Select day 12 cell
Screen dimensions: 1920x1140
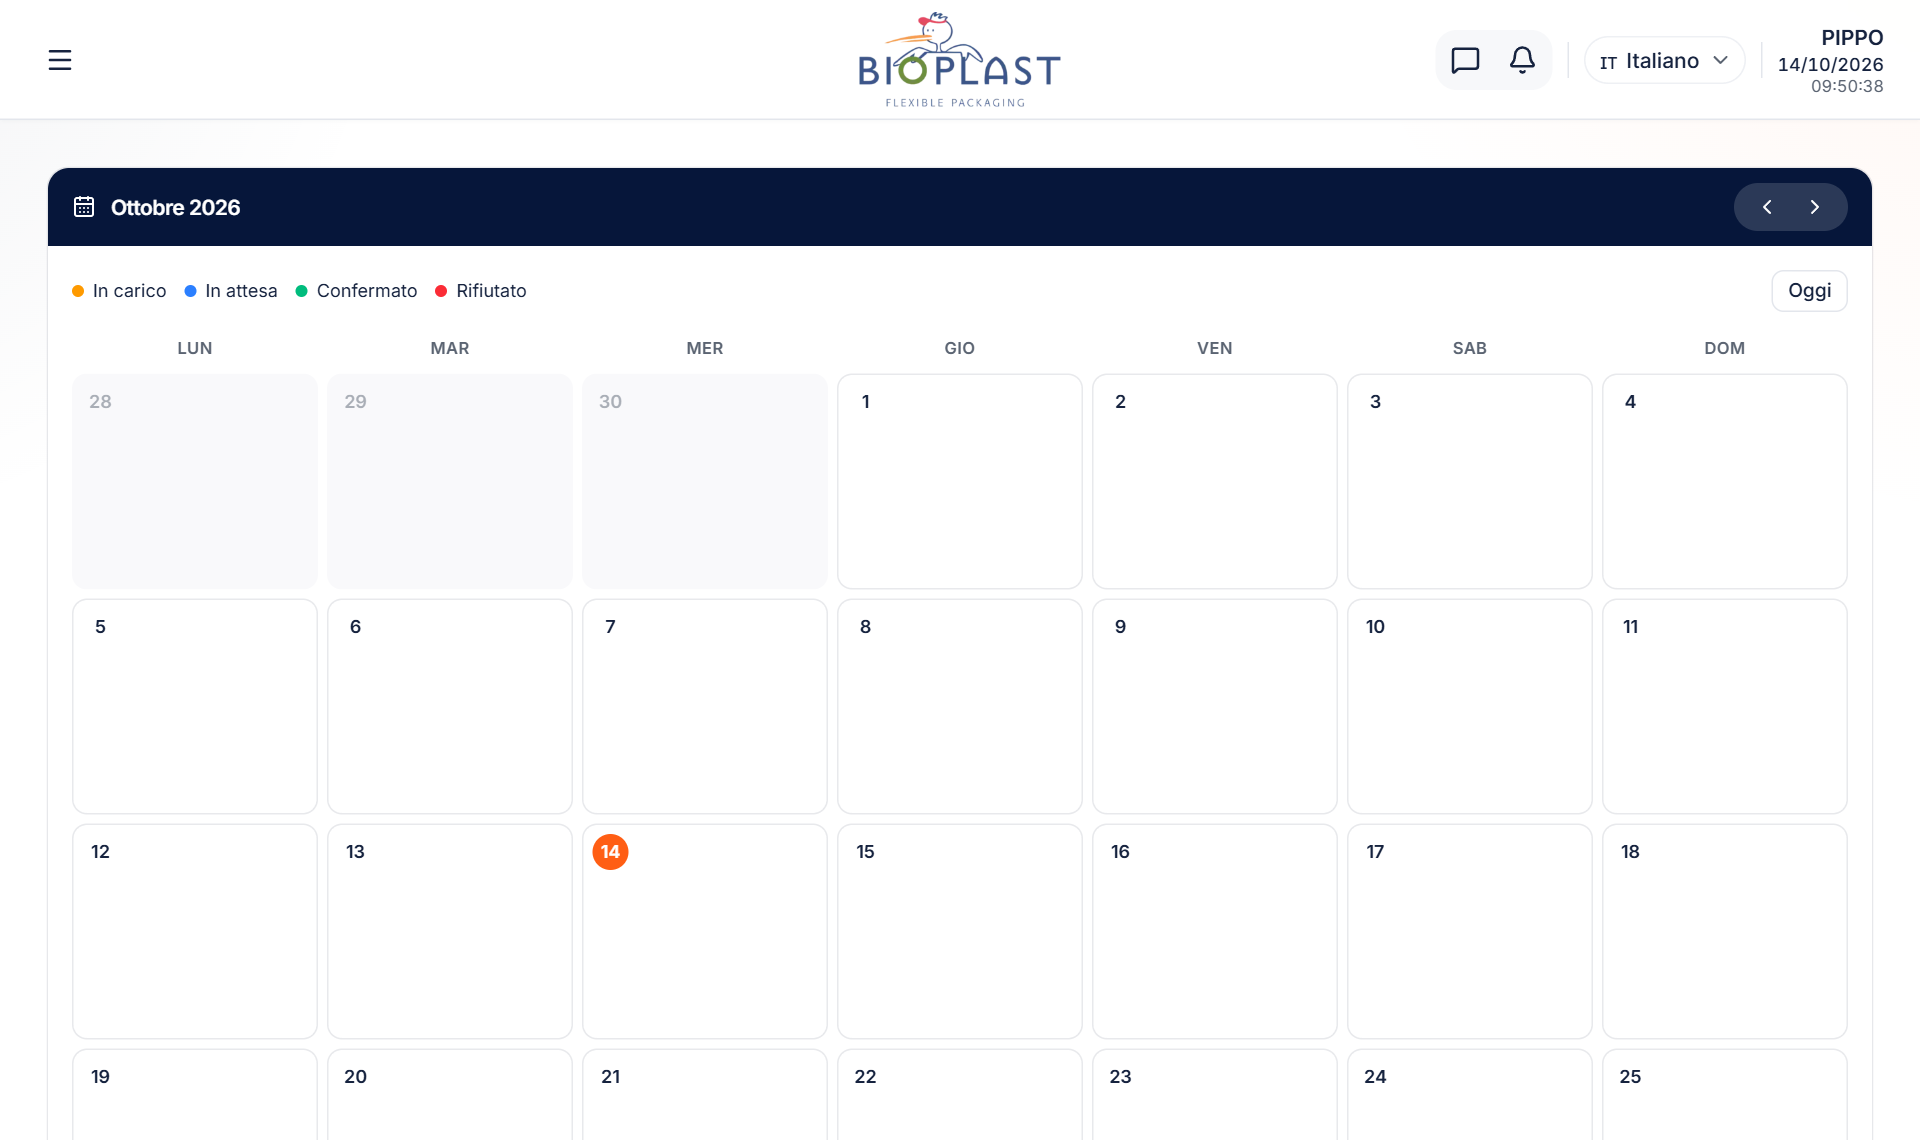pos(195,931)
